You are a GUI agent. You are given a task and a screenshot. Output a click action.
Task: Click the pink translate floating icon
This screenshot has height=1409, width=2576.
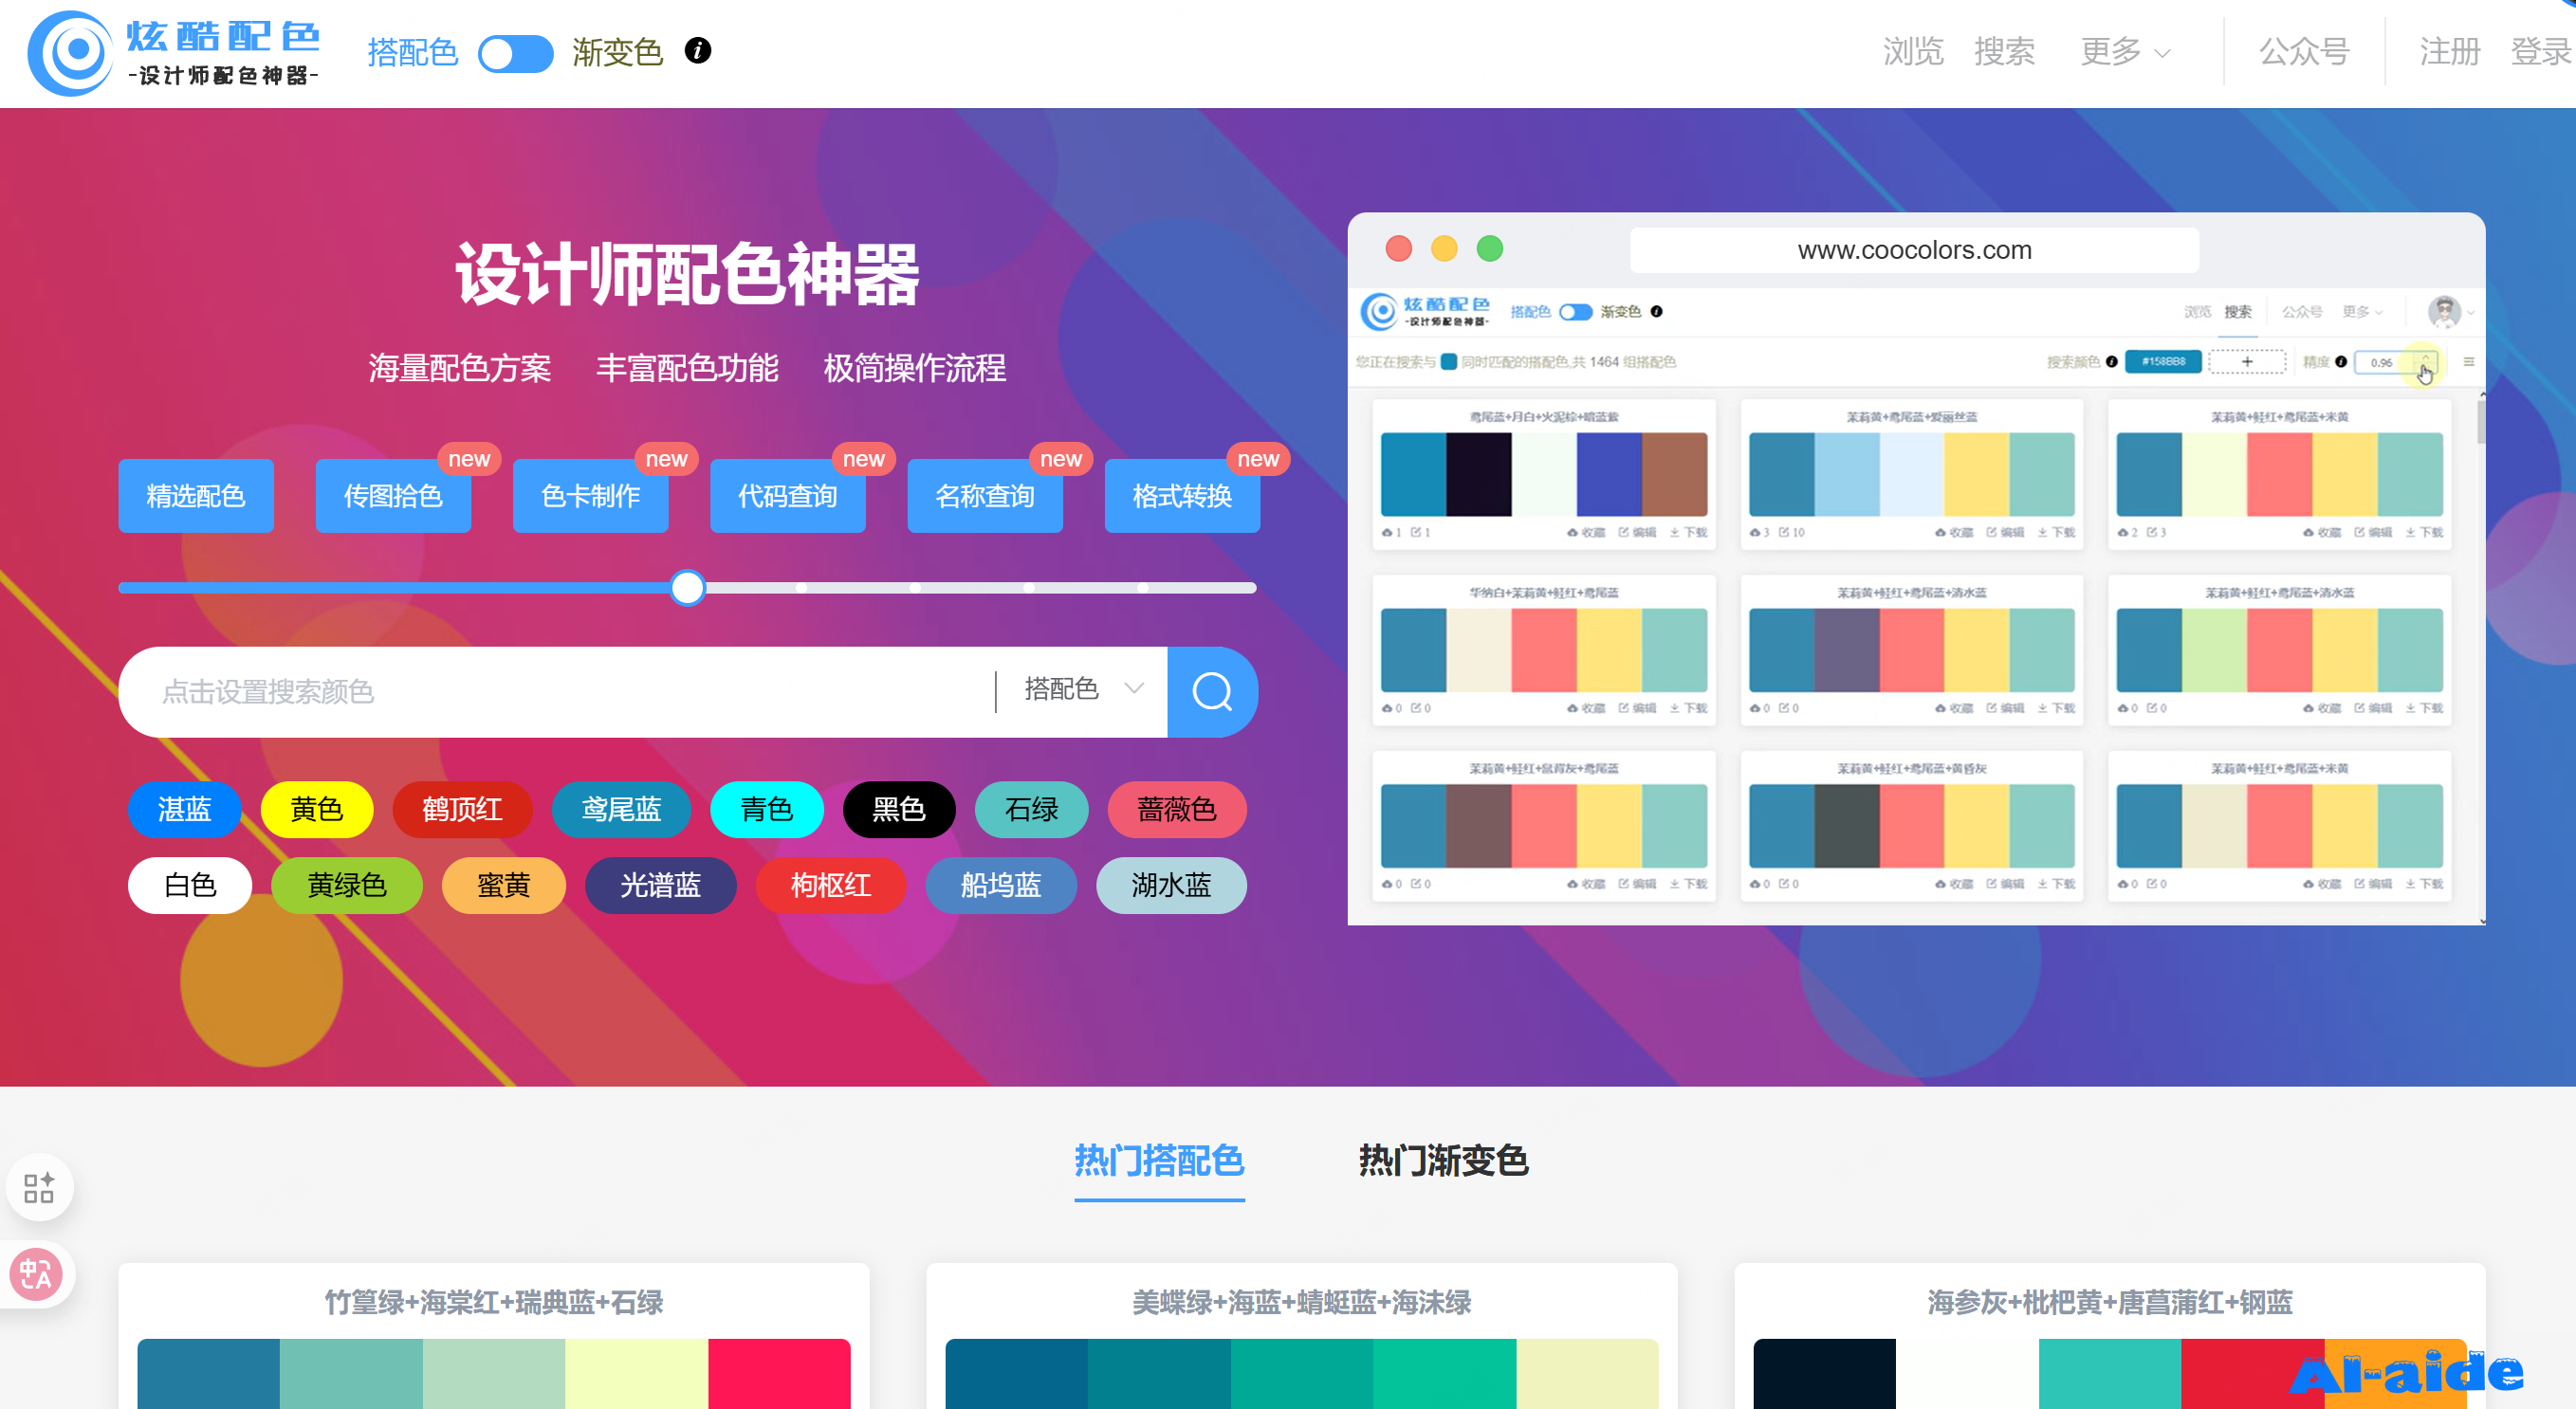[x=36, y=1274]
